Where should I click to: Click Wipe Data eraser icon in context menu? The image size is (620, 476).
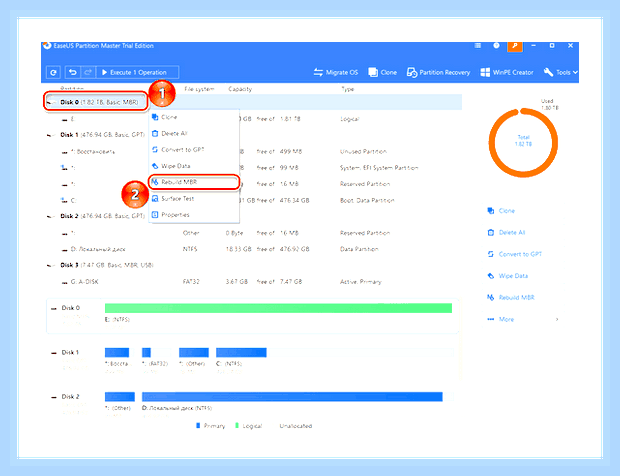pos(155,166)
